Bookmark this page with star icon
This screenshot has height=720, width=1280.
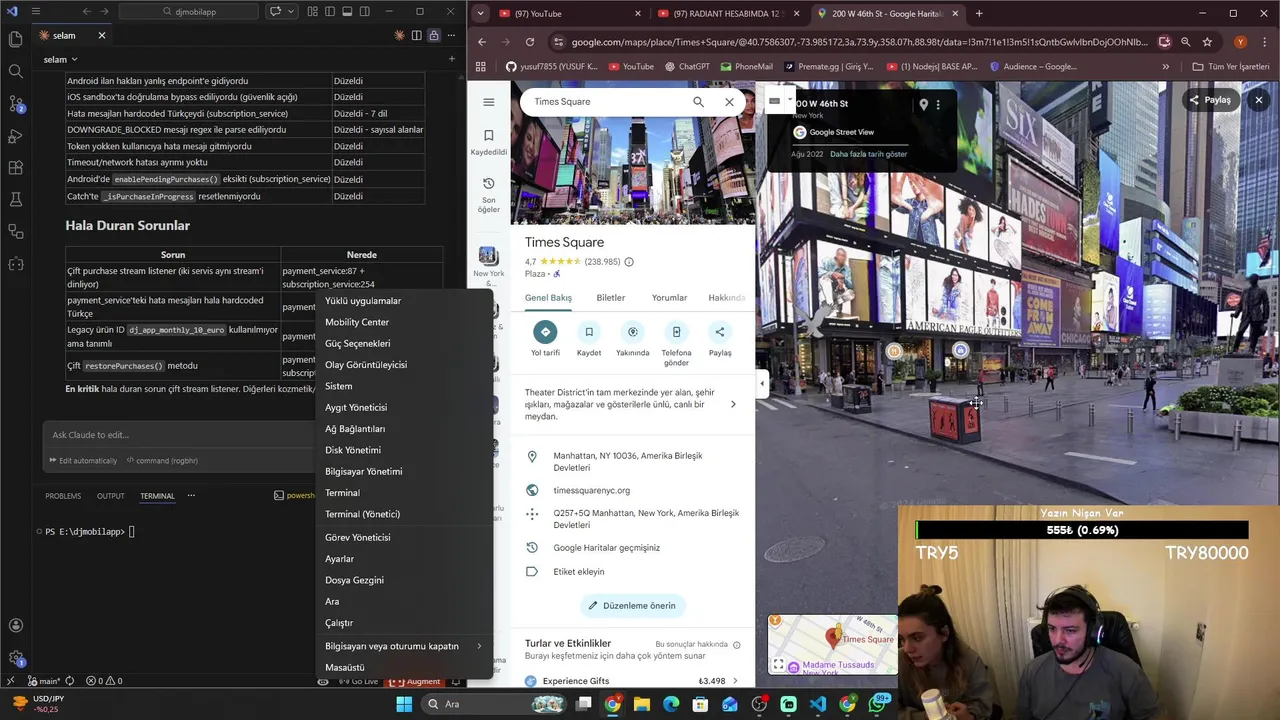pyautogui.click(x=1207, y=42)
